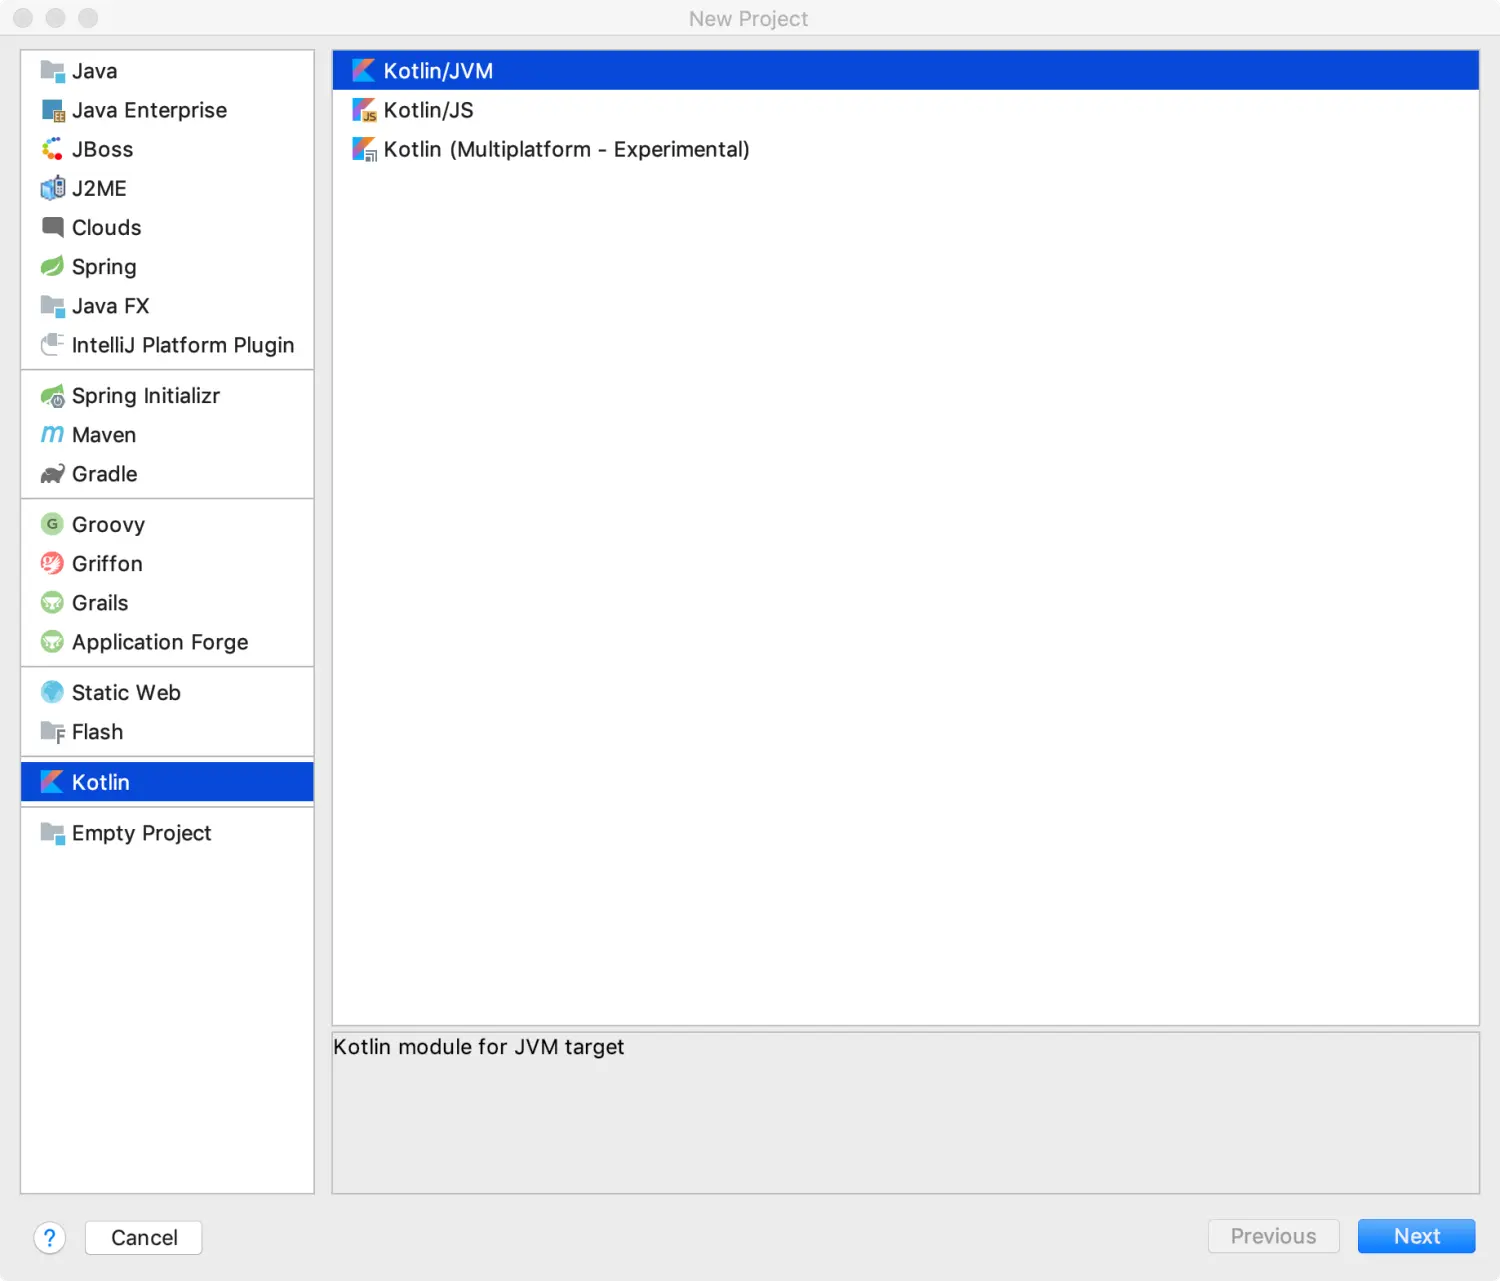
Task: Click the Previous button
Action: [1273, 1236]
